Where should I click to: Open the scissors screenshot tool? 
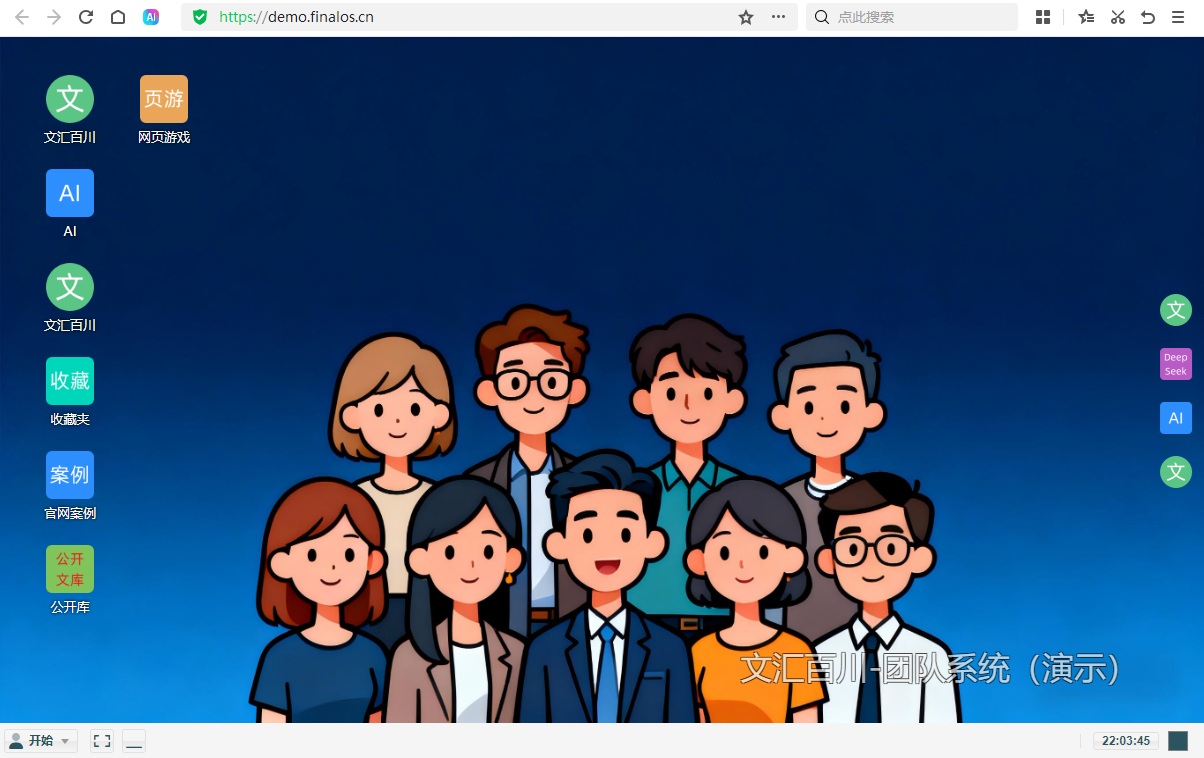(x=1118, y=17)
